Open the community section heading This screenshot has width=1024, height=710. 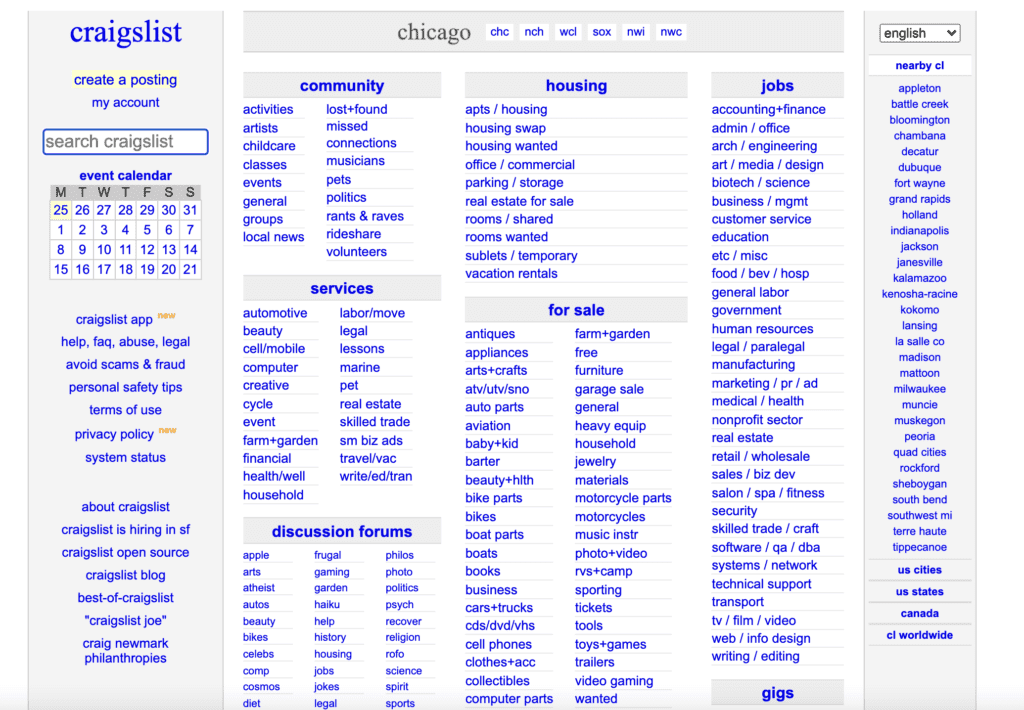(x=342, y=86)
